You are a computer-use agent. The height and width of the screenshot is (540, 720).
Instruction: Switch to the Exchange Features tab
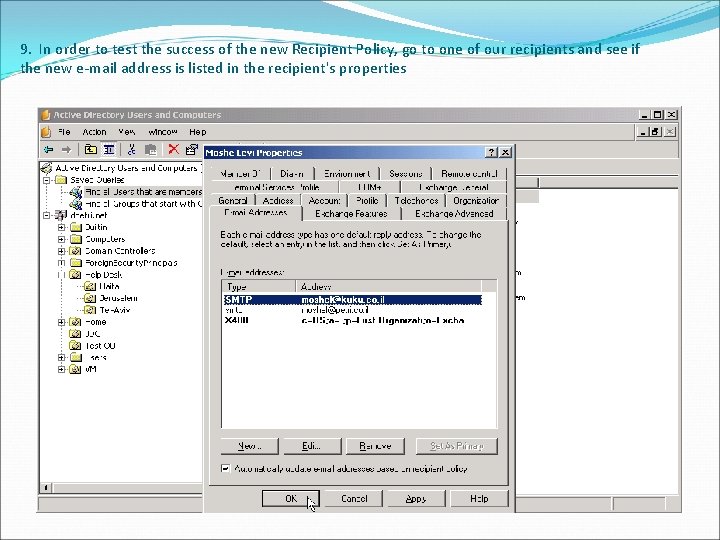click(x=351, y=214)
